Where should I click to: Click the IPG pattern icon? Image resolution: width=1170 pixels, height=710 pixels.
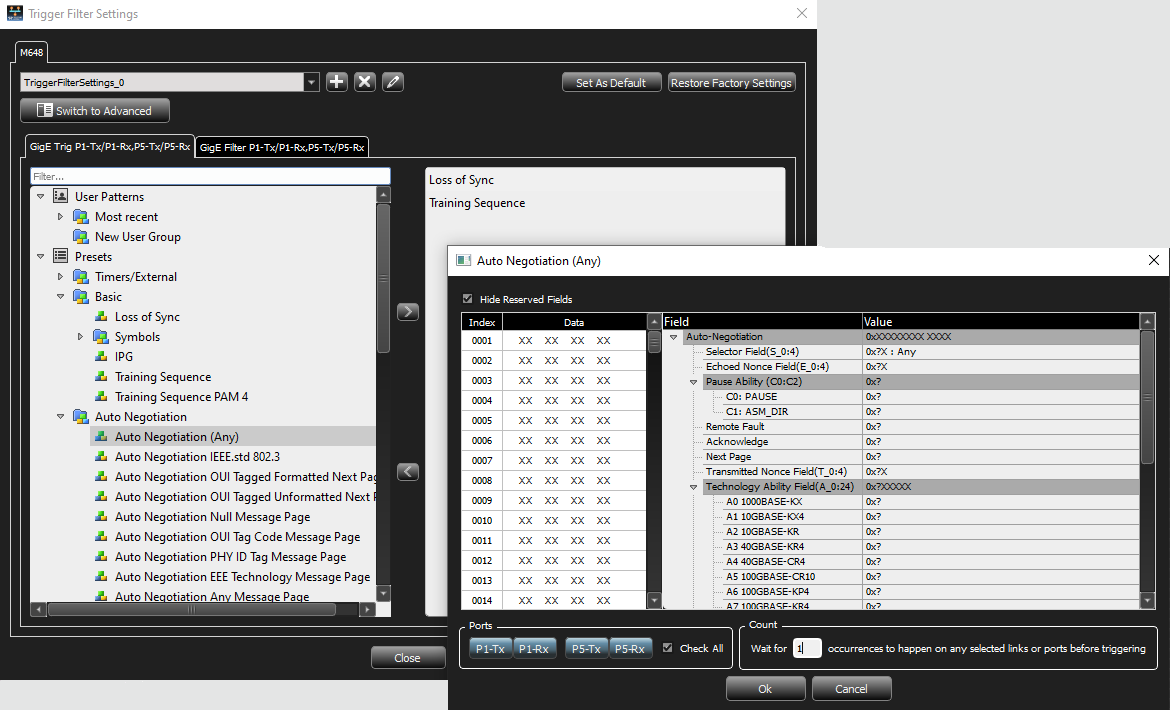[x=101, y=356]
